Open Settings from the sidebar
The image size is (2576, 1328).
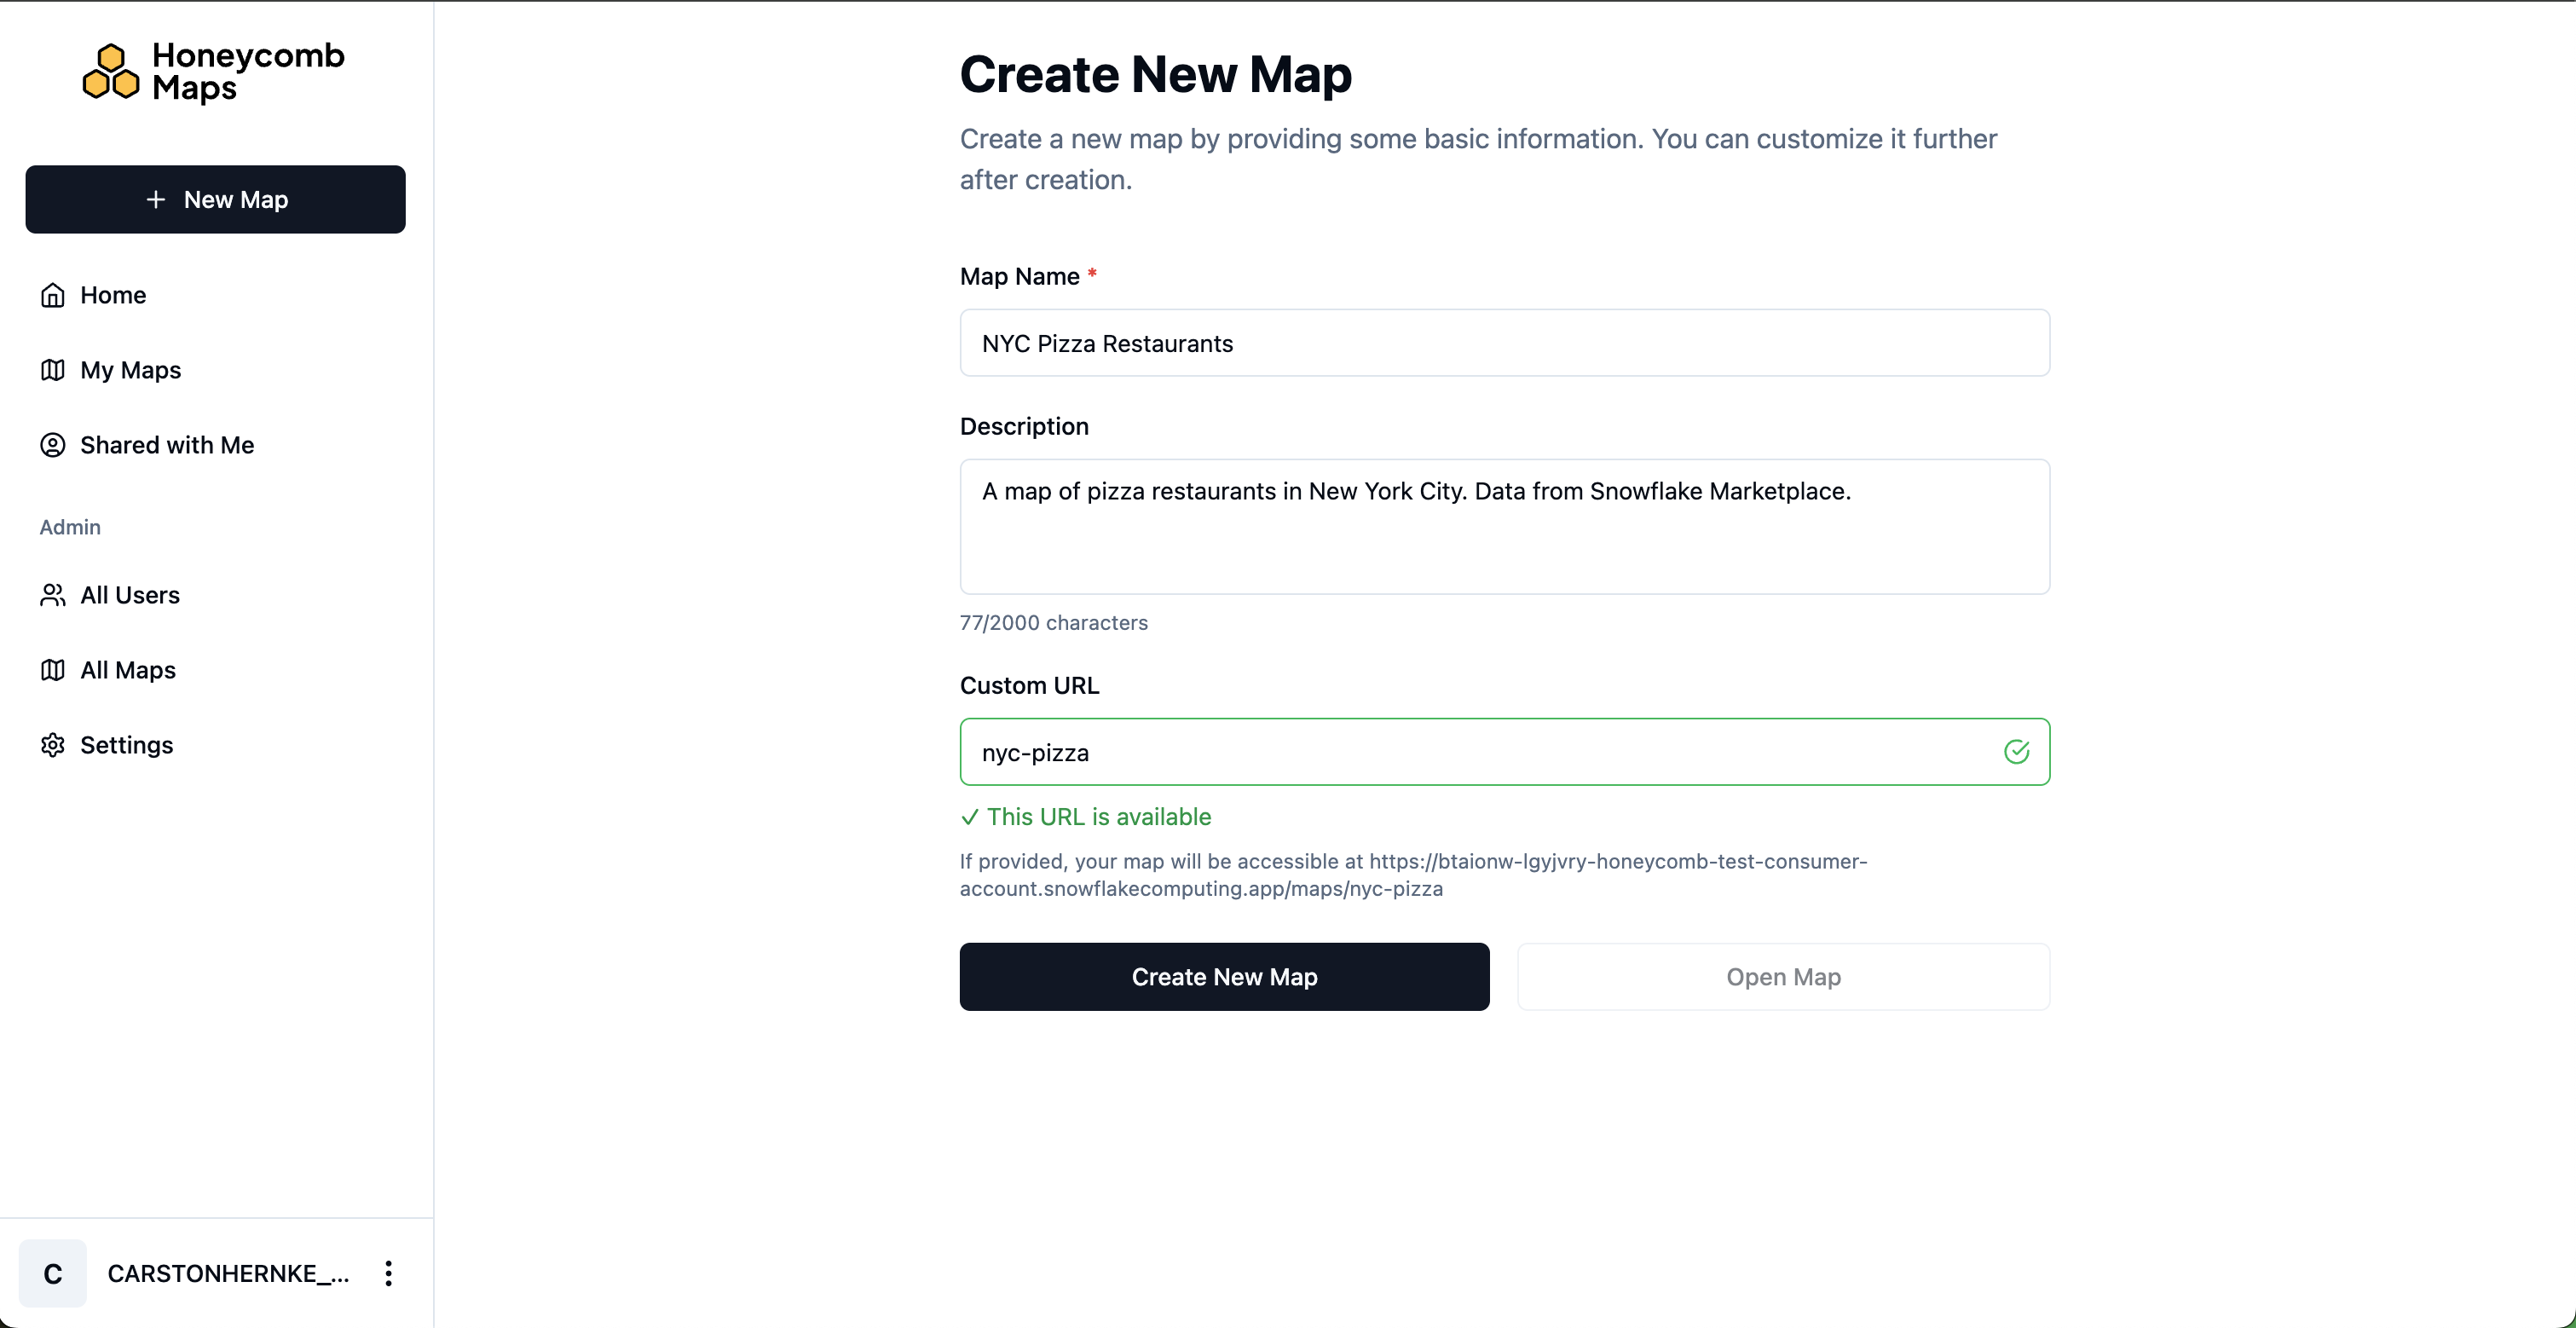(126, 745)
